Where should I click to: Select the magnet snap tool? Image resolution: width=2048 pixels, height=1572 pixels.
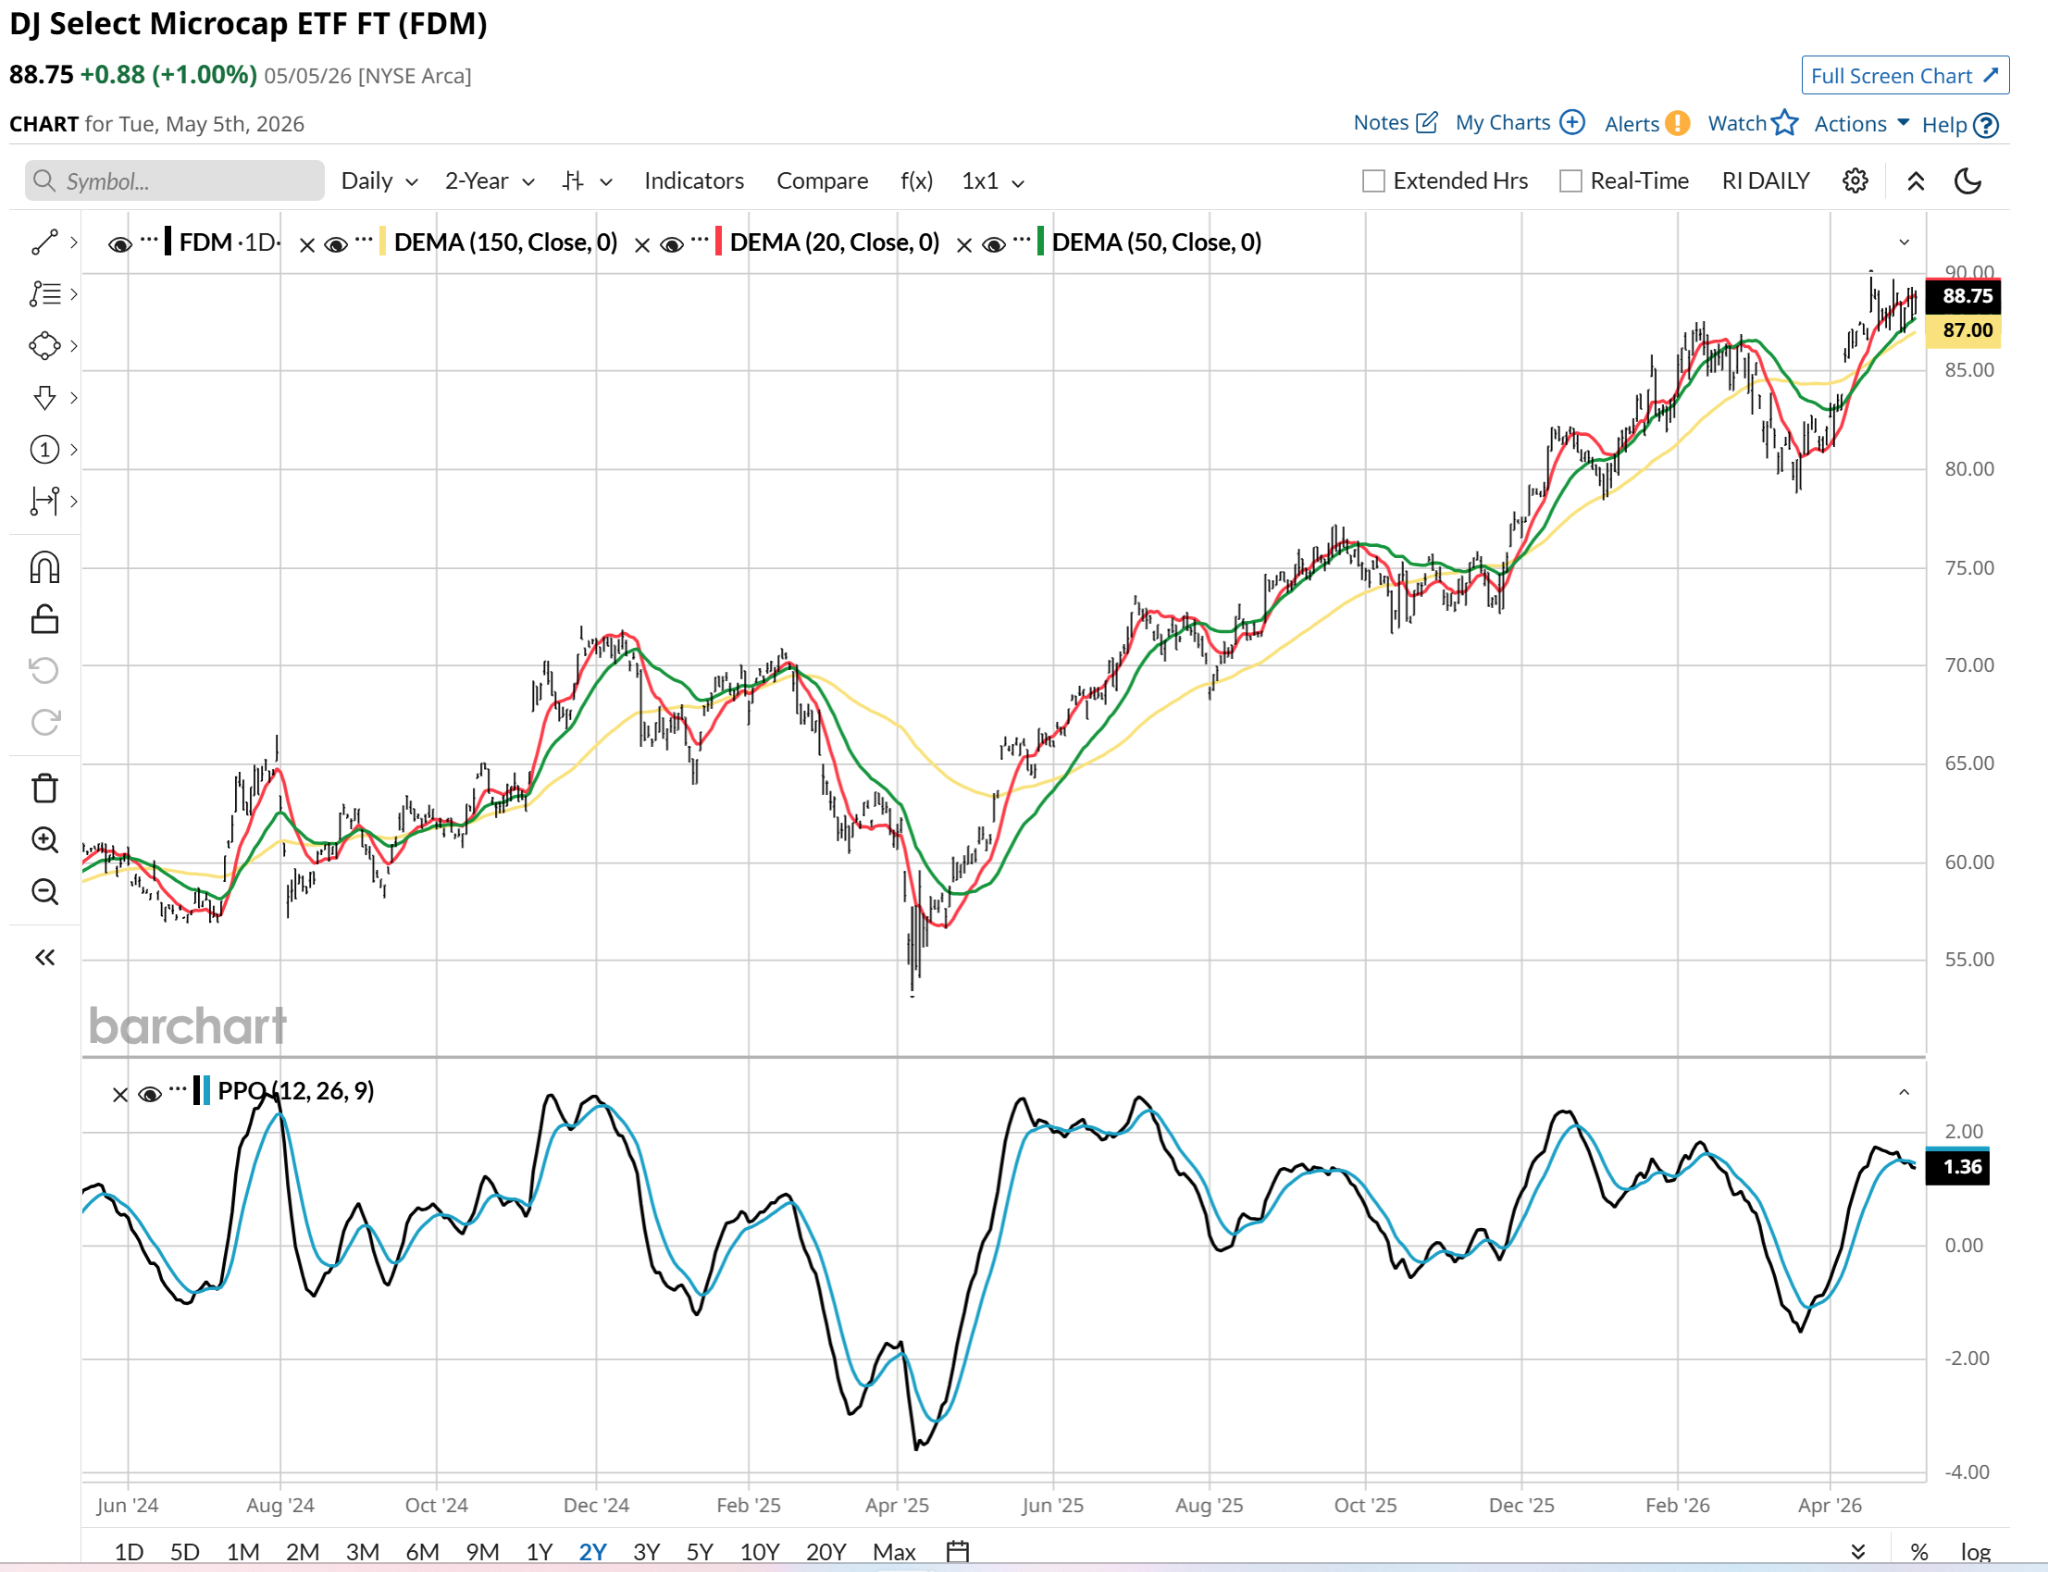[45, 567]
